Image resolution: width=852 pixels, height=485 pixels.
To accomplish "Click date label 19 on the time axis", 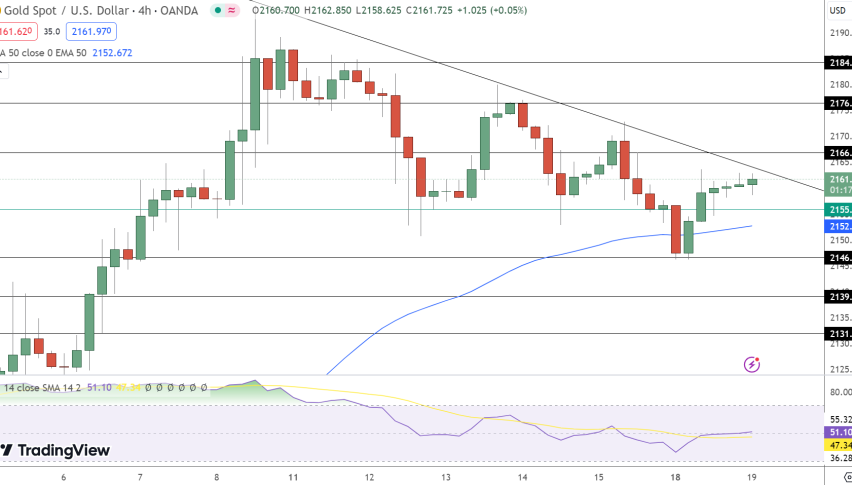I will (752, 477).
